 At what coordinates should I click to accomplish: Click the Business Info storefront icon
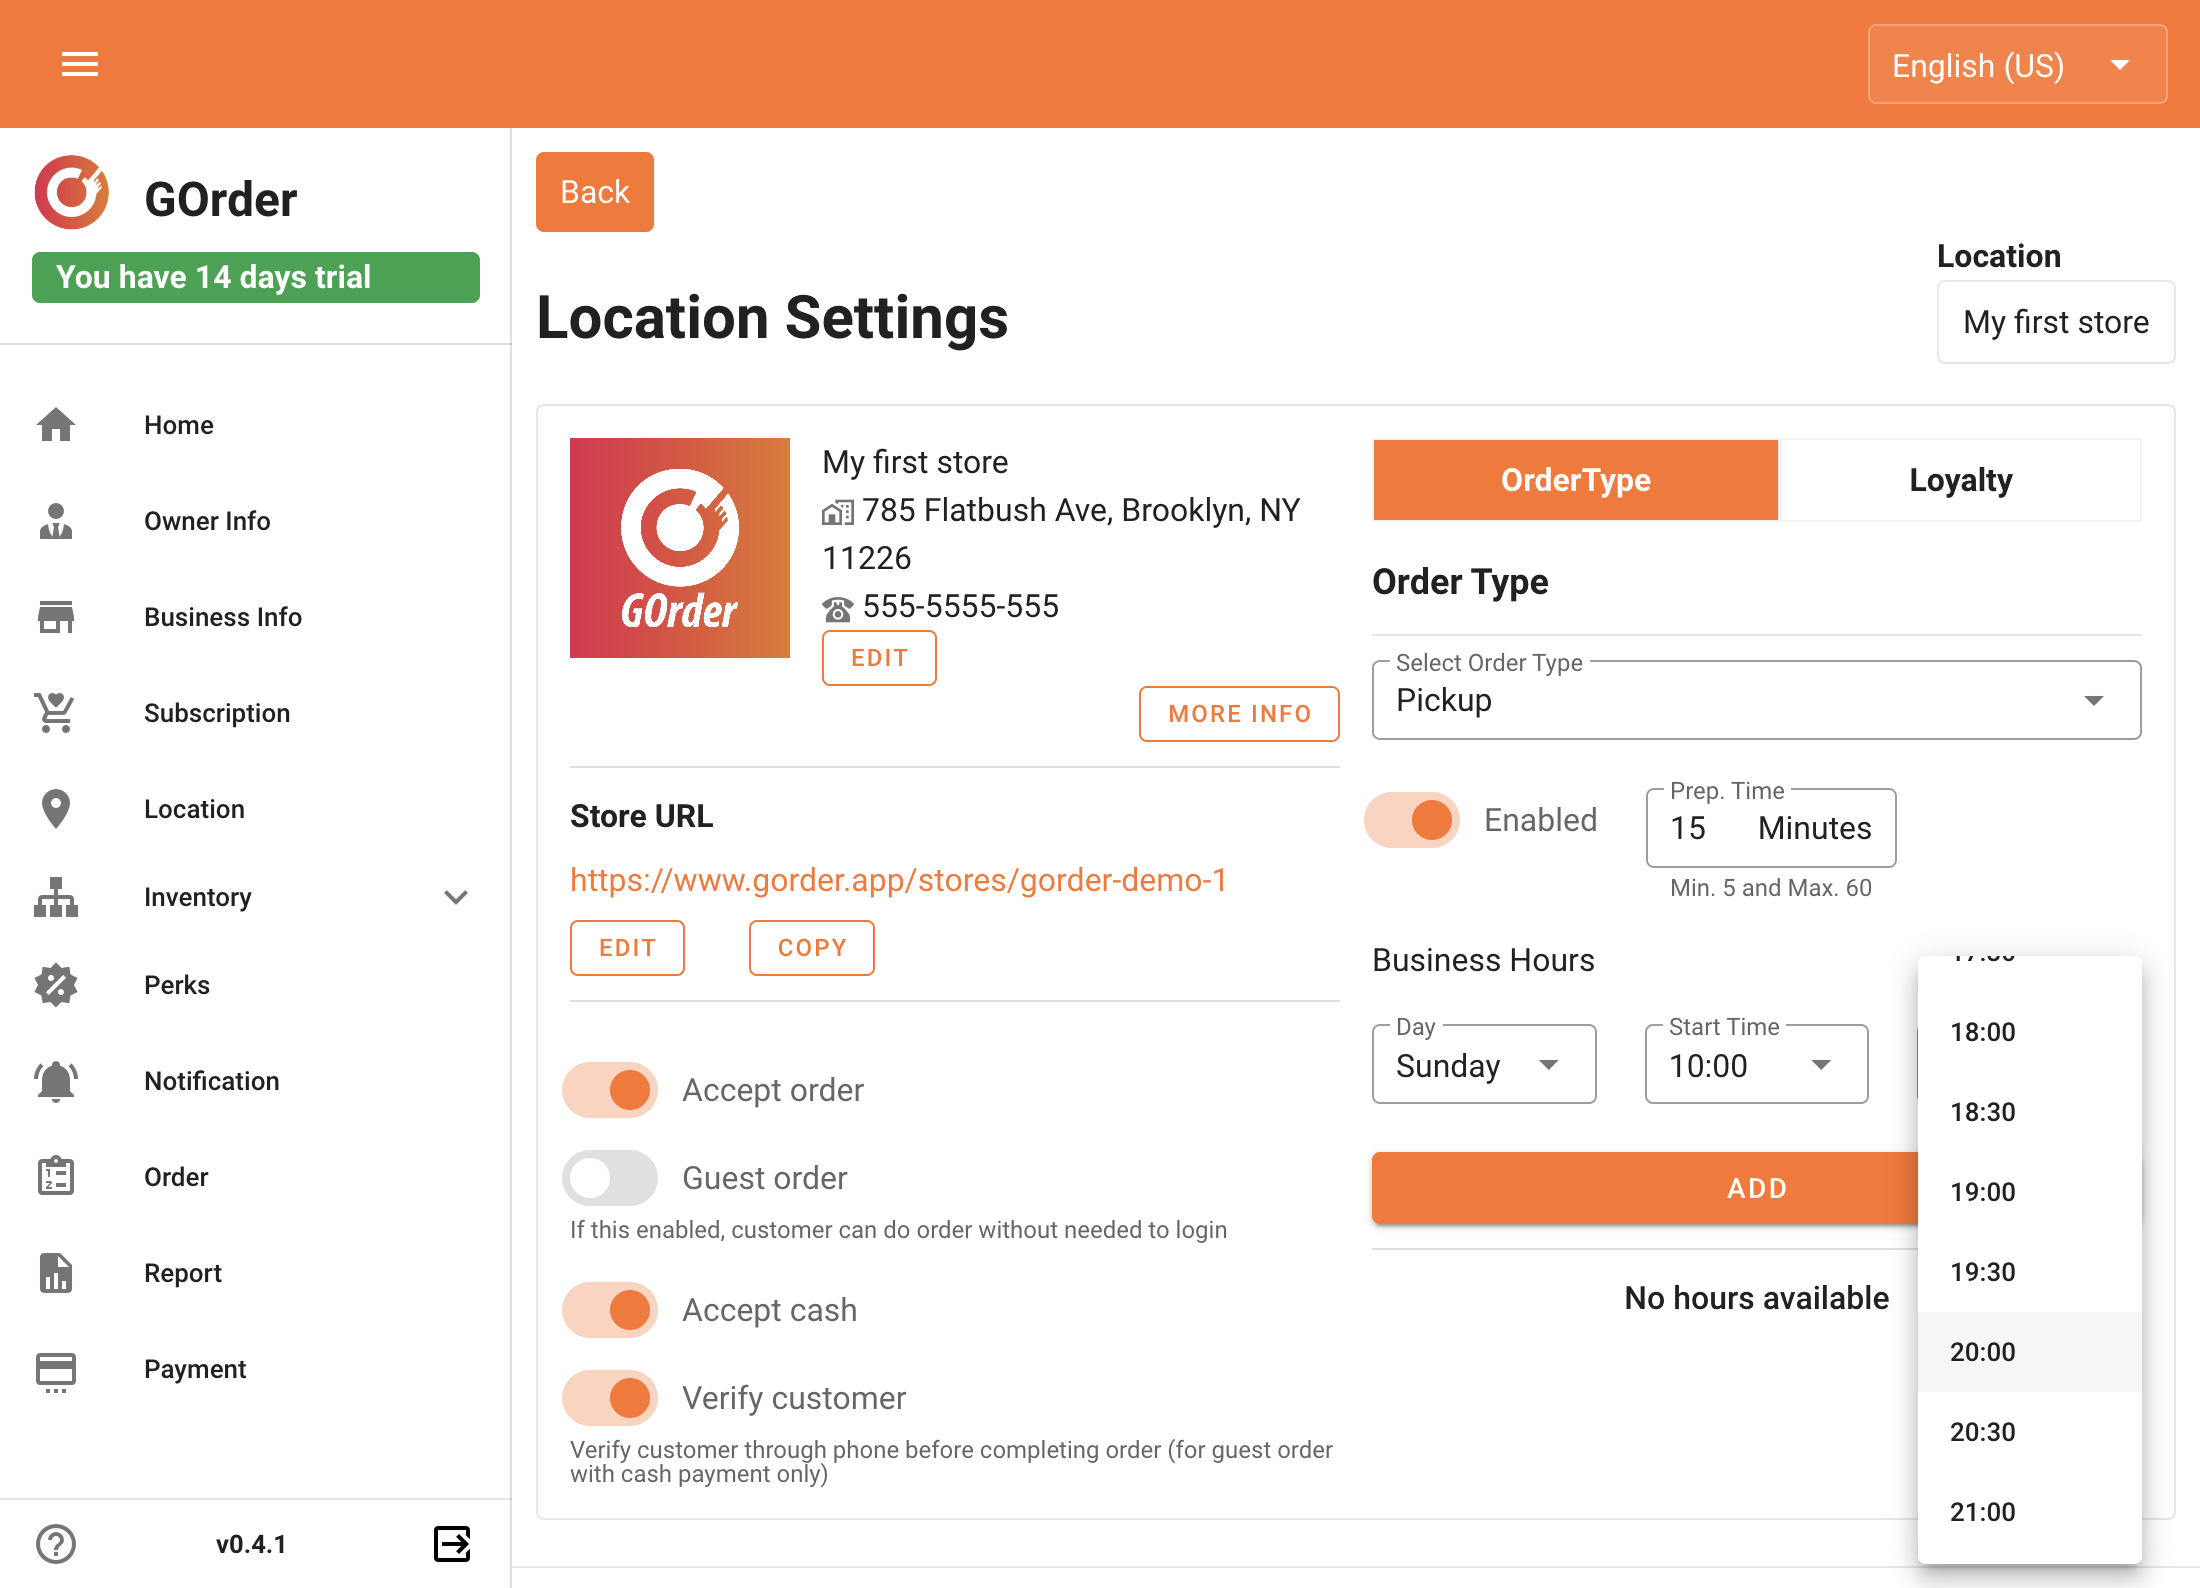56,617
